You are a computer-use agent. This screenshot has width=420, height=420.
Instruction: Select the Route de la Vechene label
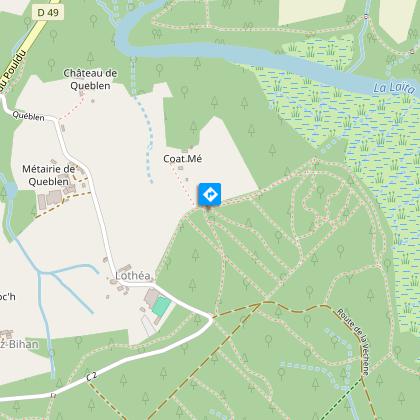pyautogui.click(x=353, y=341)
